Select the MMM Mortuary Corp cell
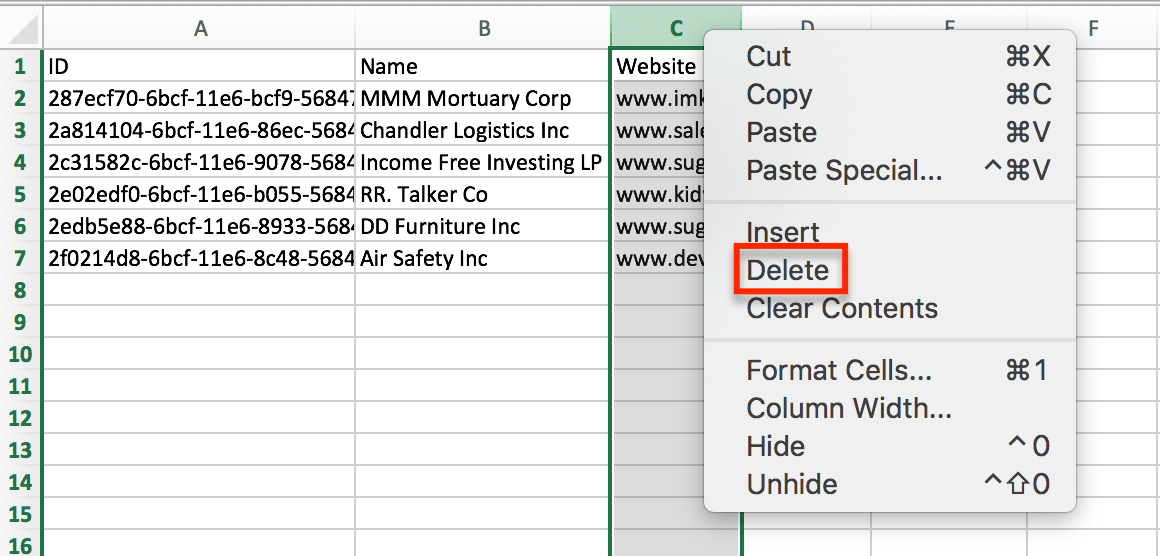 click(x=483, y=98)
